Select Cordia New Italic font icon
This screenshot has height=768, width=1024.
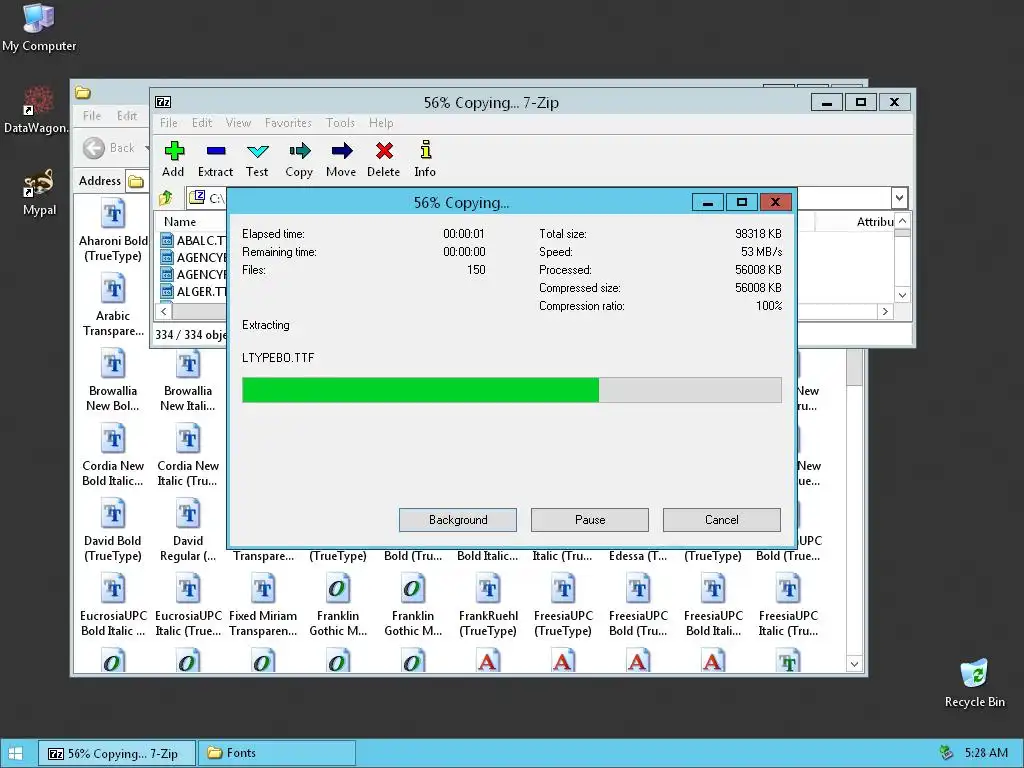point(188,456)
